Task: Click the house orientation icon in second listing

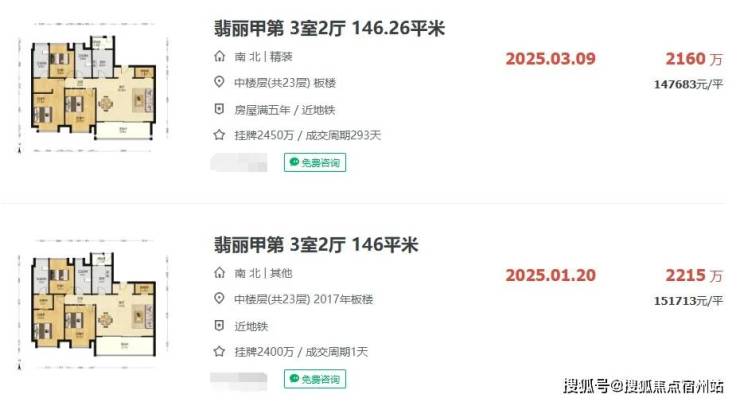Action: 219,273
